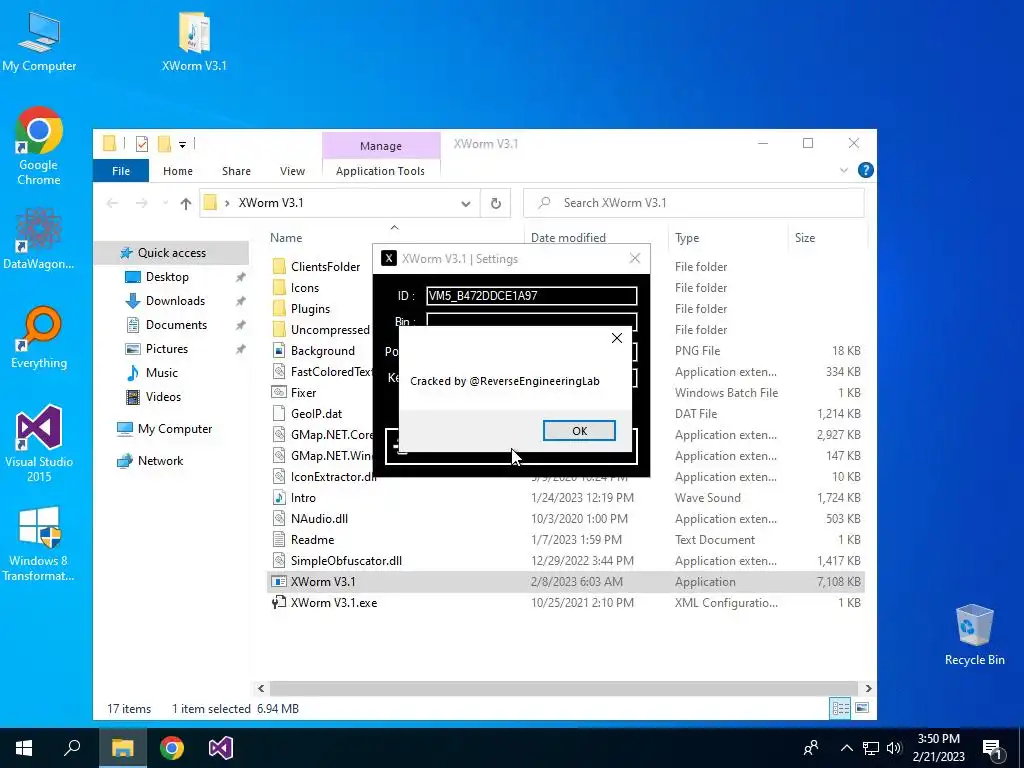Open the My Computer desktop icon
Viewport: 1024px width, 768px height.
(x=39, y=41)
